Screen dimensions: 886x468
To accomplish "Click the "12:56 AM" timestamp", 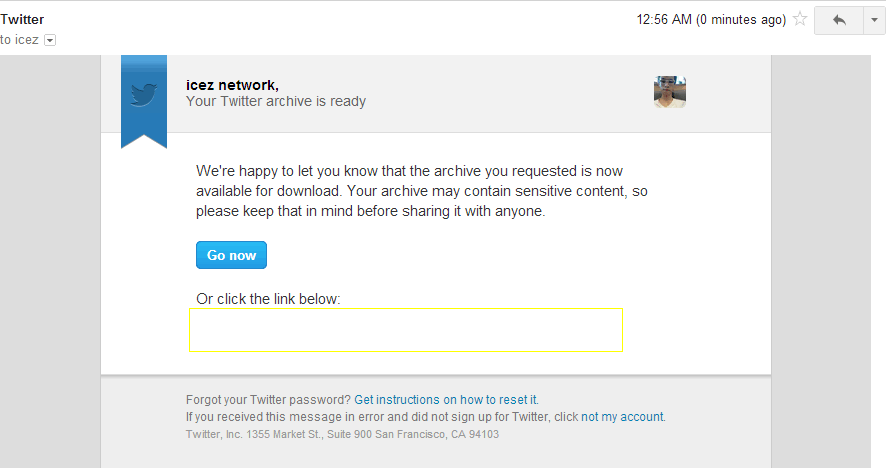I will click(x=665, y=19).
